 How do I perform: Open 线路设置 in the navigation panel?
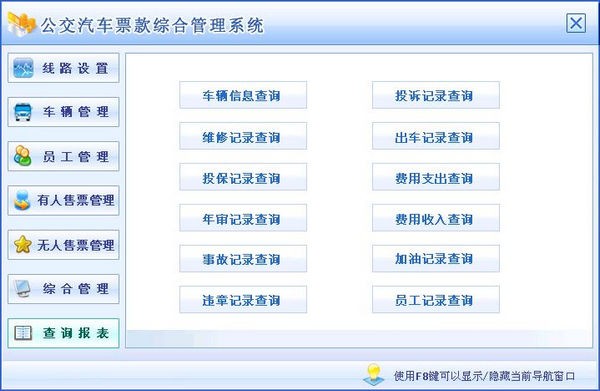click(64, 68)
